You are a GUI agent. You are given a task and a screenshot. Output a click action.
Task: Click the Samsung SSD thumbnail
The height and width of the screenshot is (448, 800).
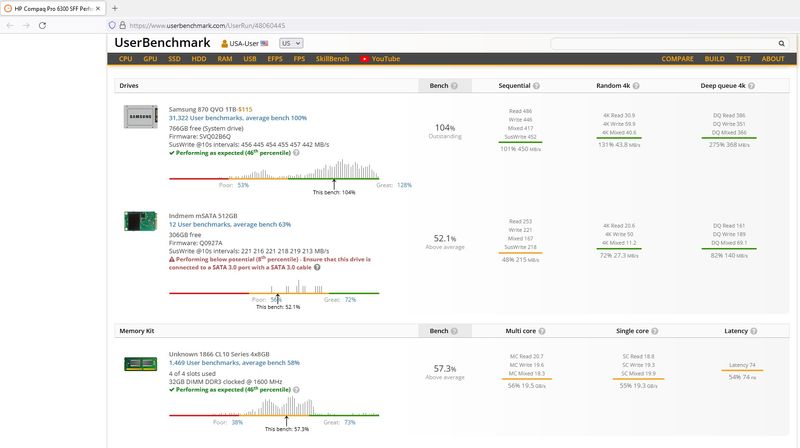[141, 116]
